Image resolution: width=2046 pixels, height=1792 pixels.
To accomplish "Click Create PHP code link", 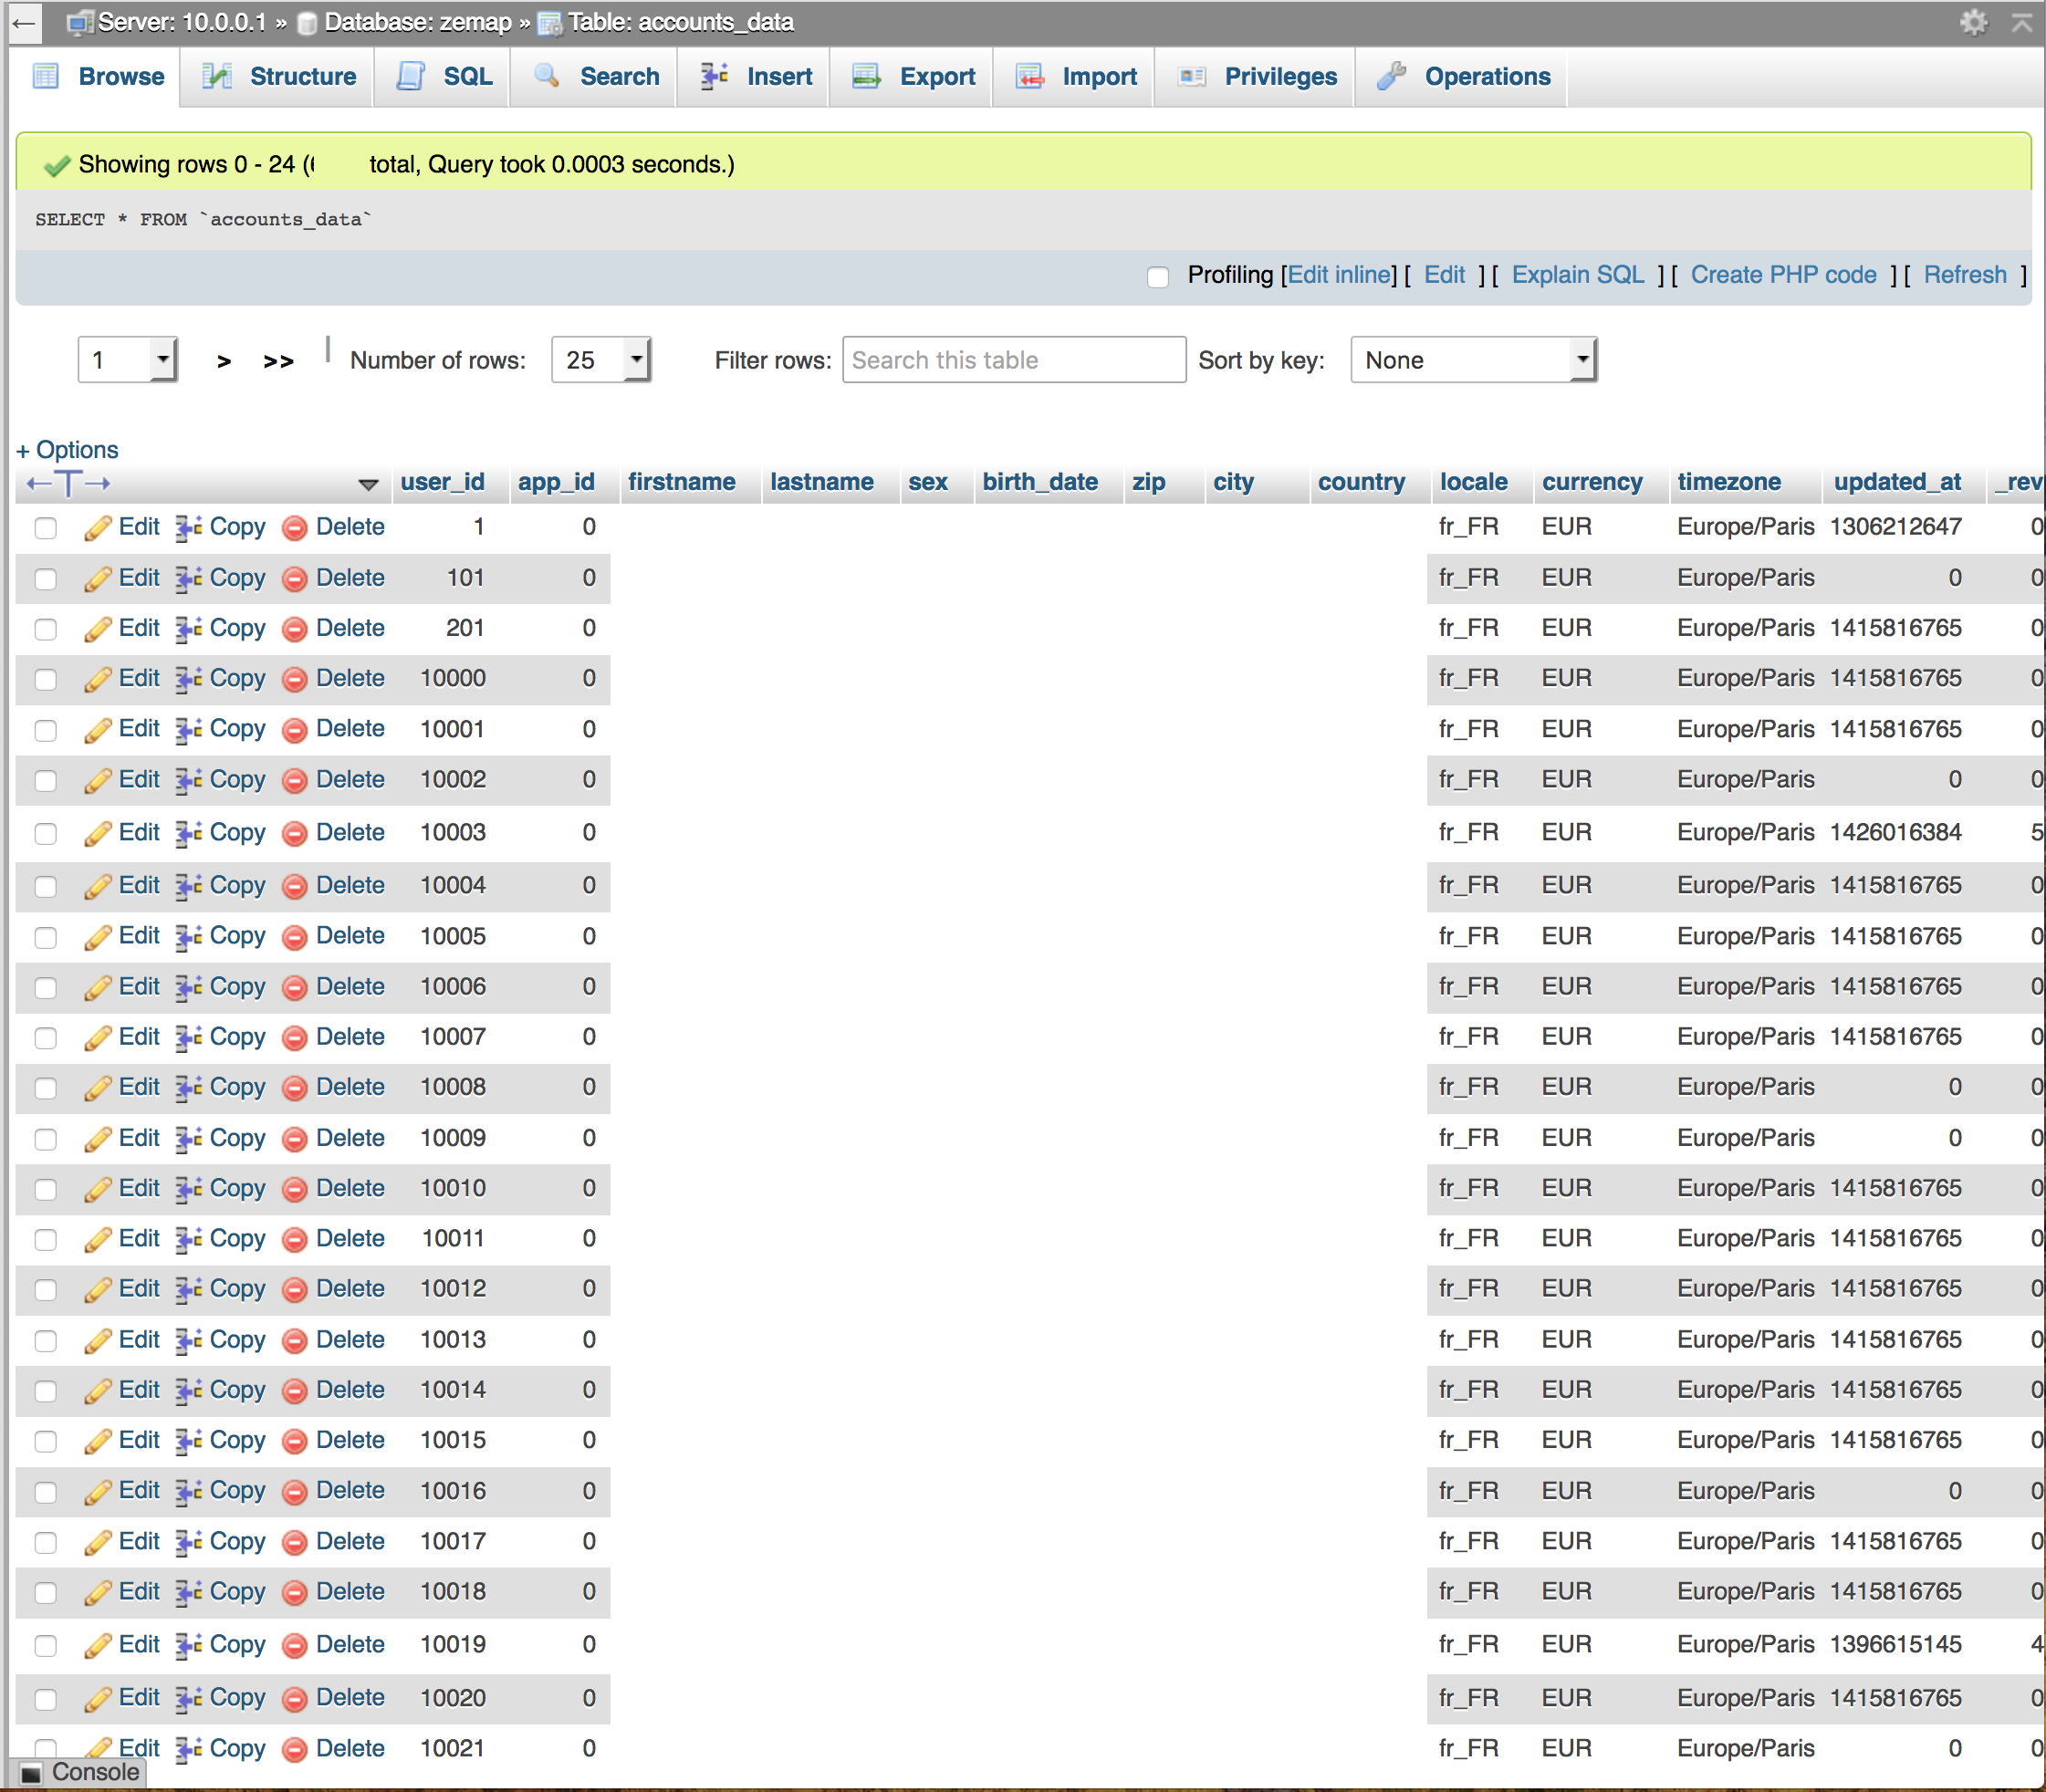I will point(1783,275).
